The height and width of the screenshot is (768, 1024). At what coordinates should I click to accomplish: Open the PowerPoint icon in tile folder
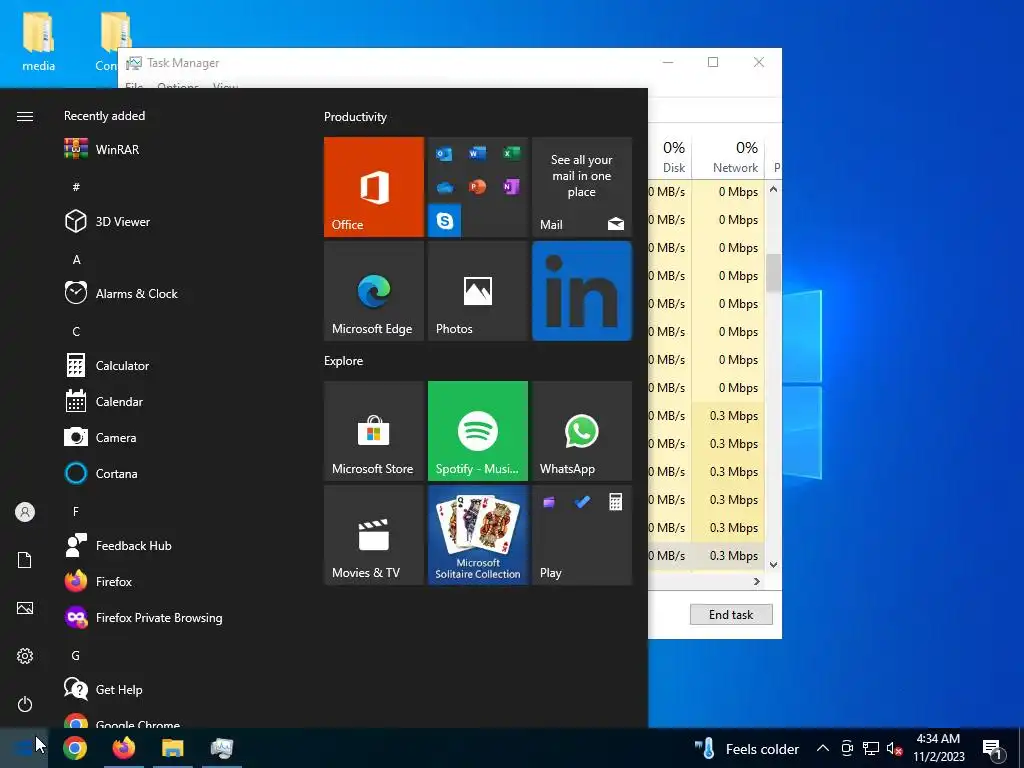[x=477, y=187]
